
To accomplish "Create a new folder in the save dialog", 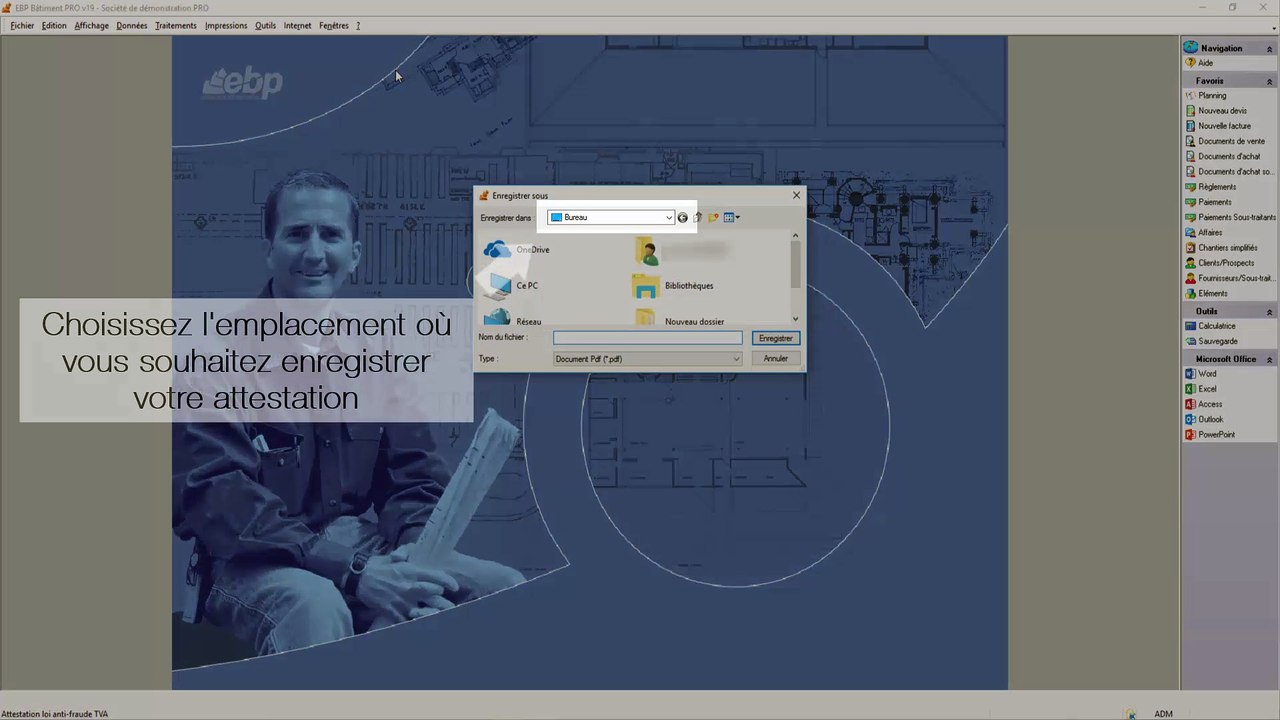I will pos(713,218).
